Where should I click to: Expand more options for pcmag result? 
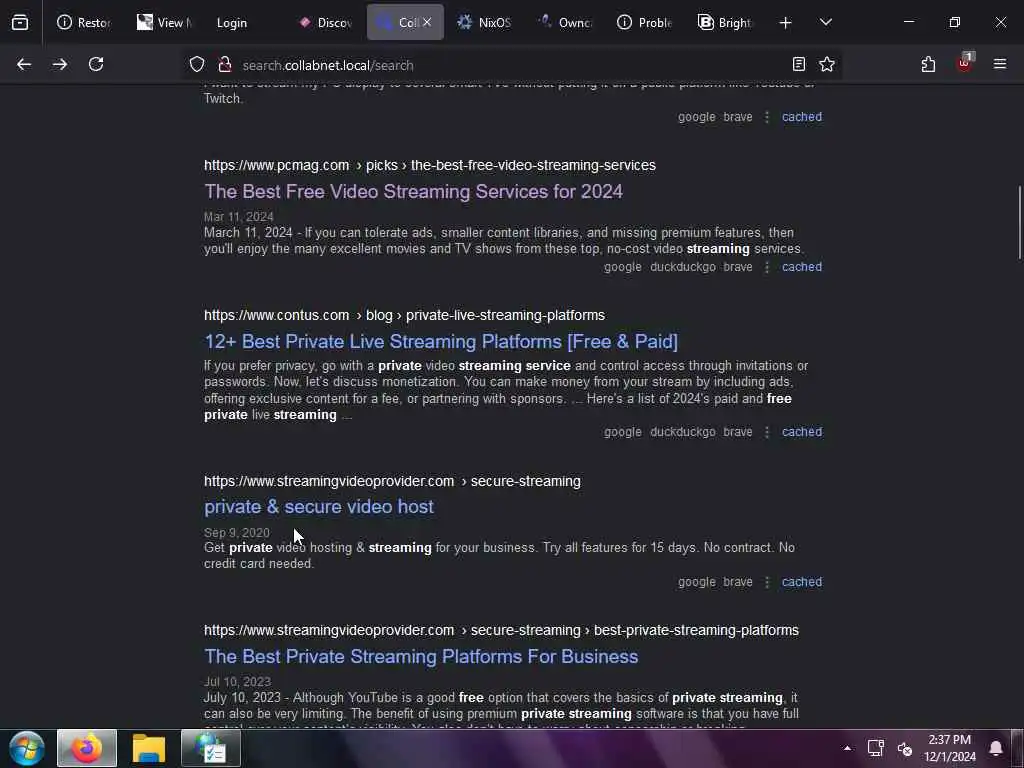tap(767, 267)
